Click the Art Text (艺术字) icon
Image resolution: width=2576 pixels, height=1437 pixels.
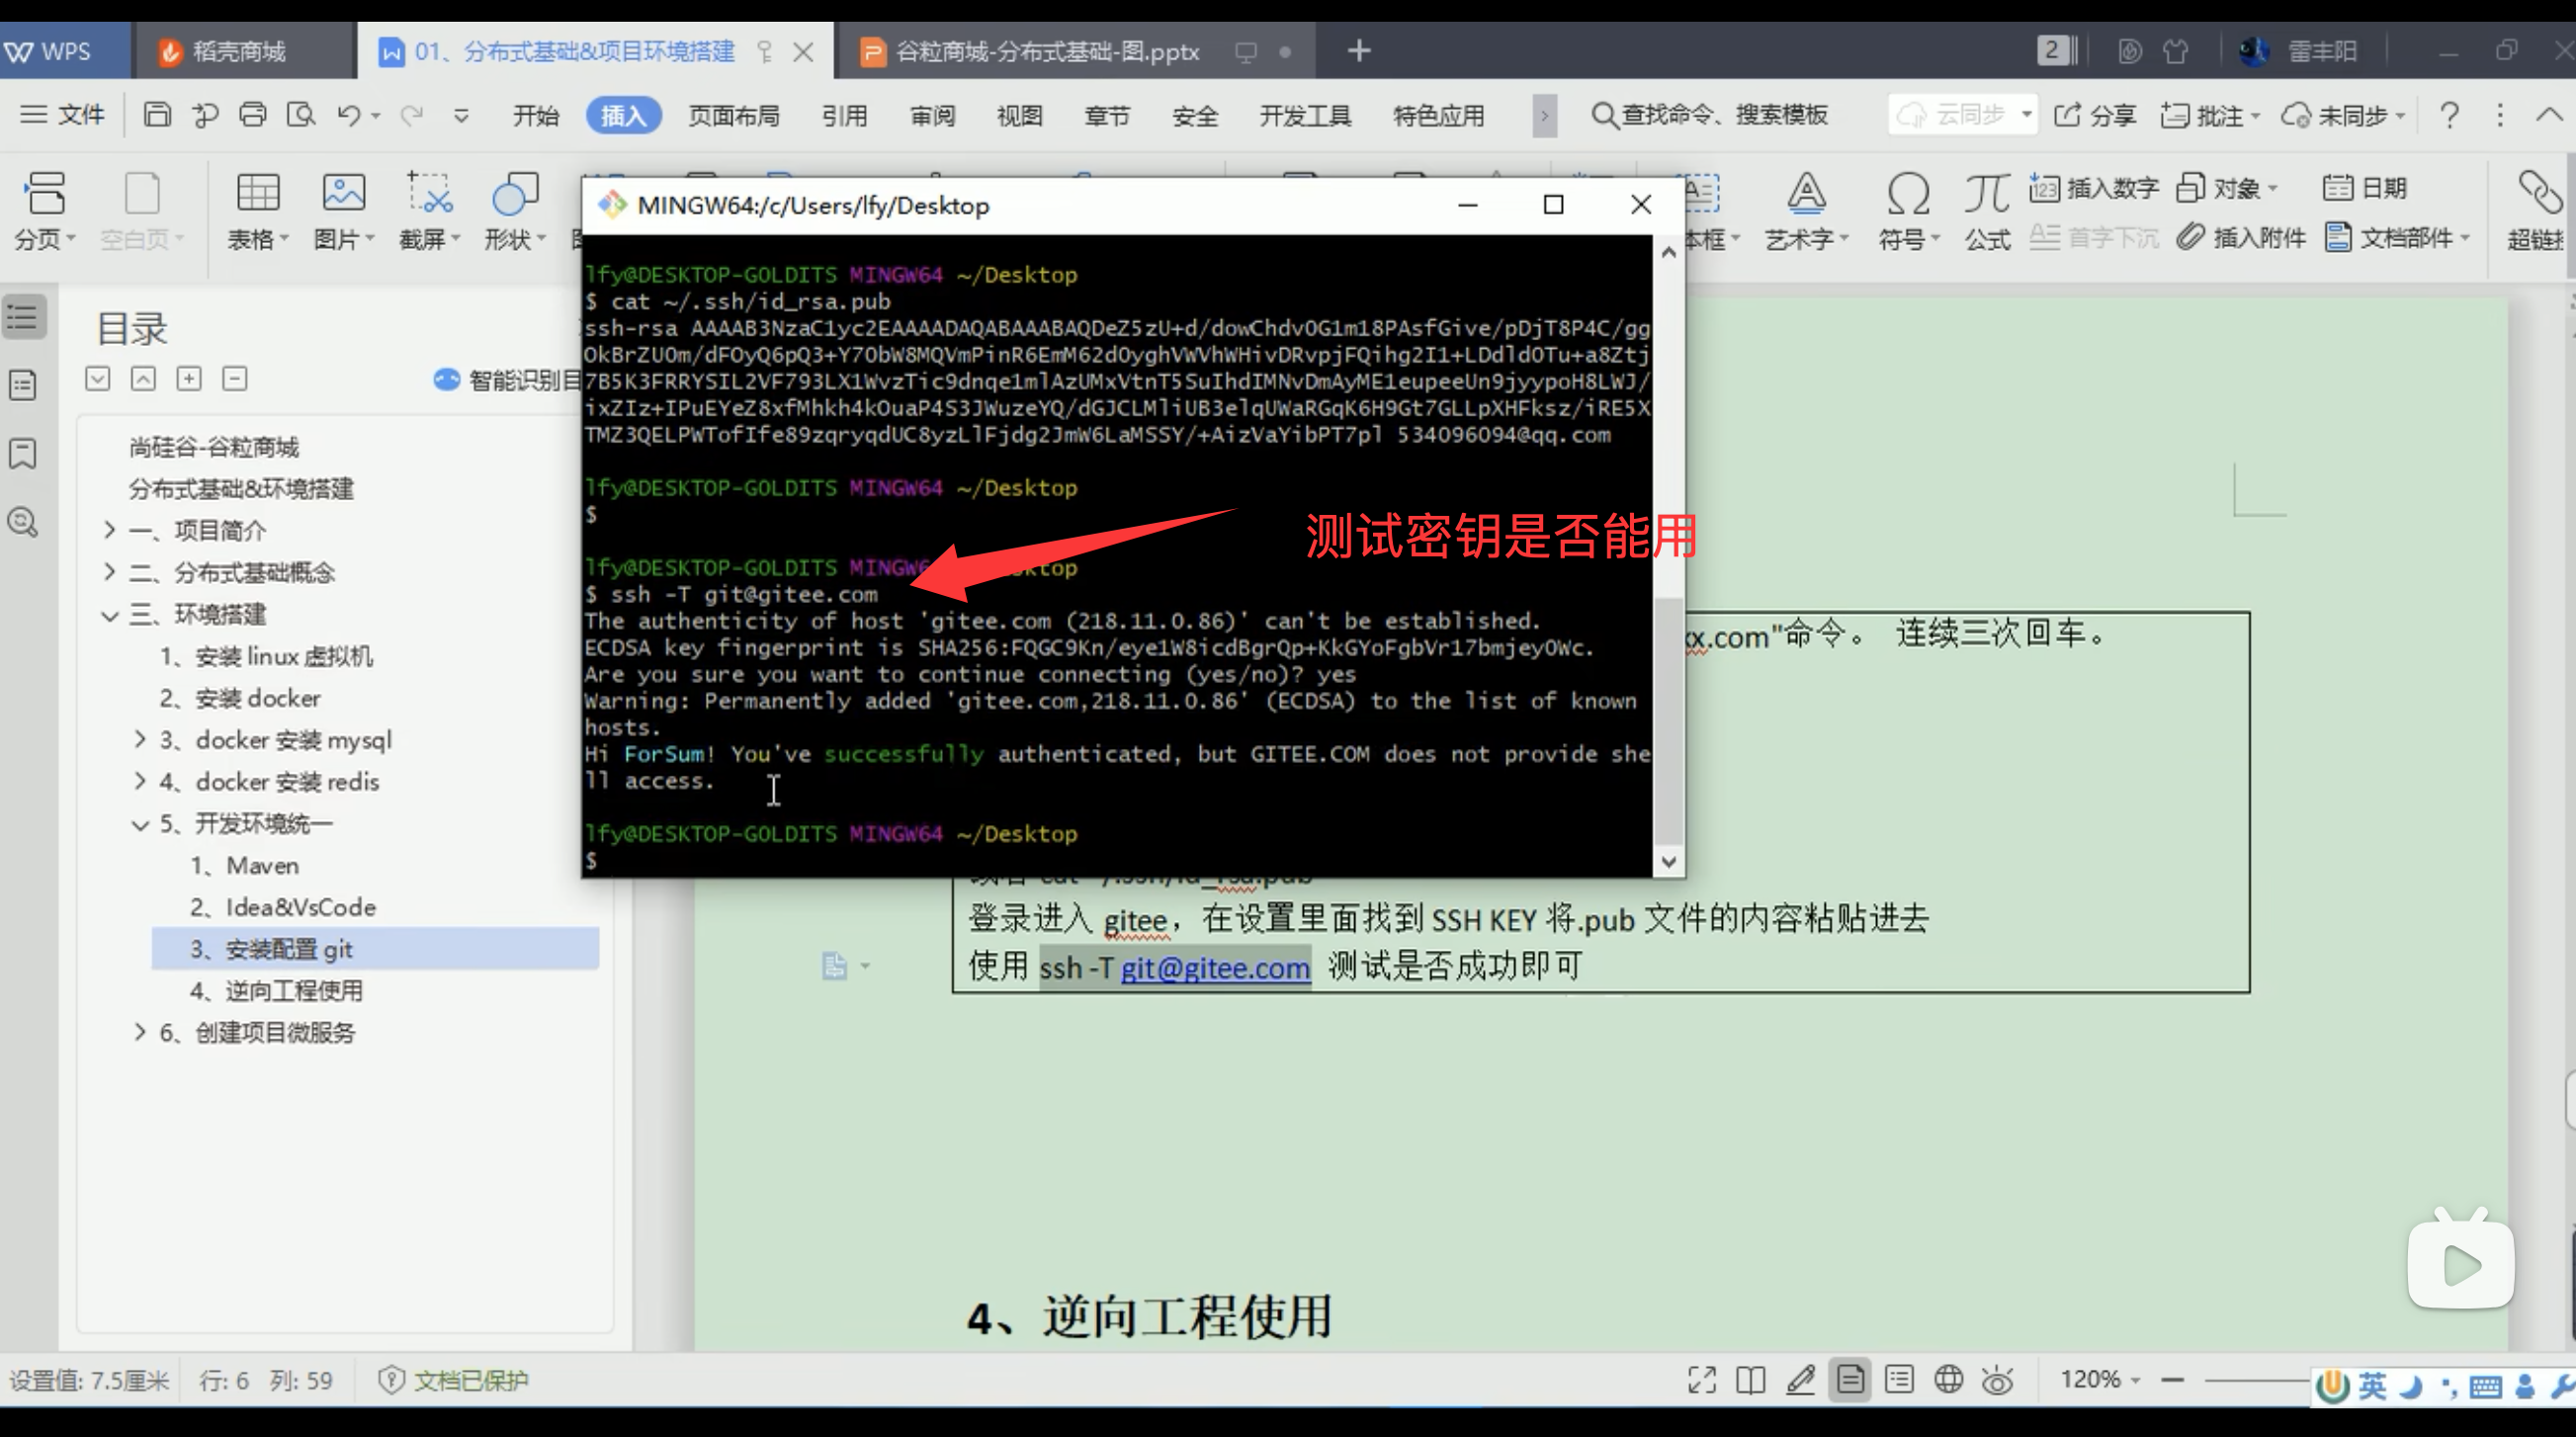click(x=1806, y=194)
